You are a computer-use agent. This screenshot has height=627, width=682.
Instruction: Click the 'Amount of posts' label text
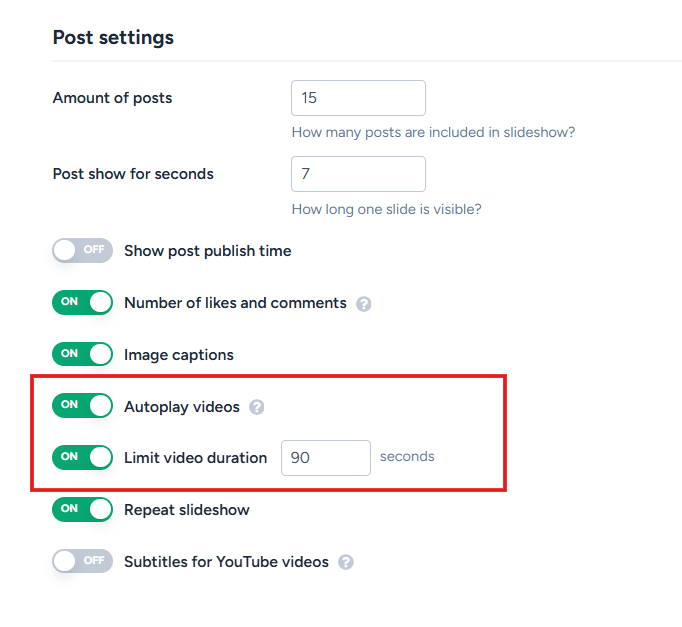click(x=112, y=98)
